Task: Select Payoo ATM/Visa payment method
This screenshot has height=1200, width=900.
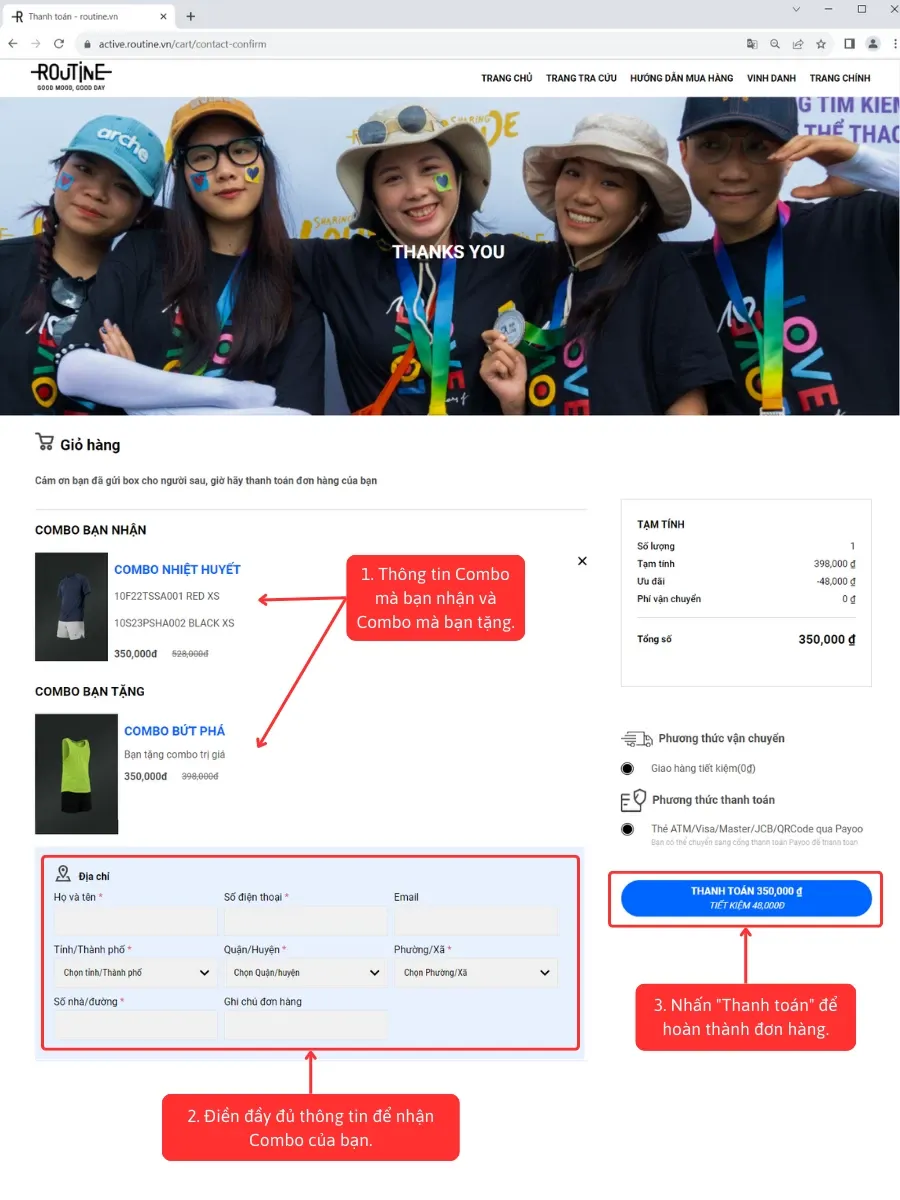Action: [627, 829]
